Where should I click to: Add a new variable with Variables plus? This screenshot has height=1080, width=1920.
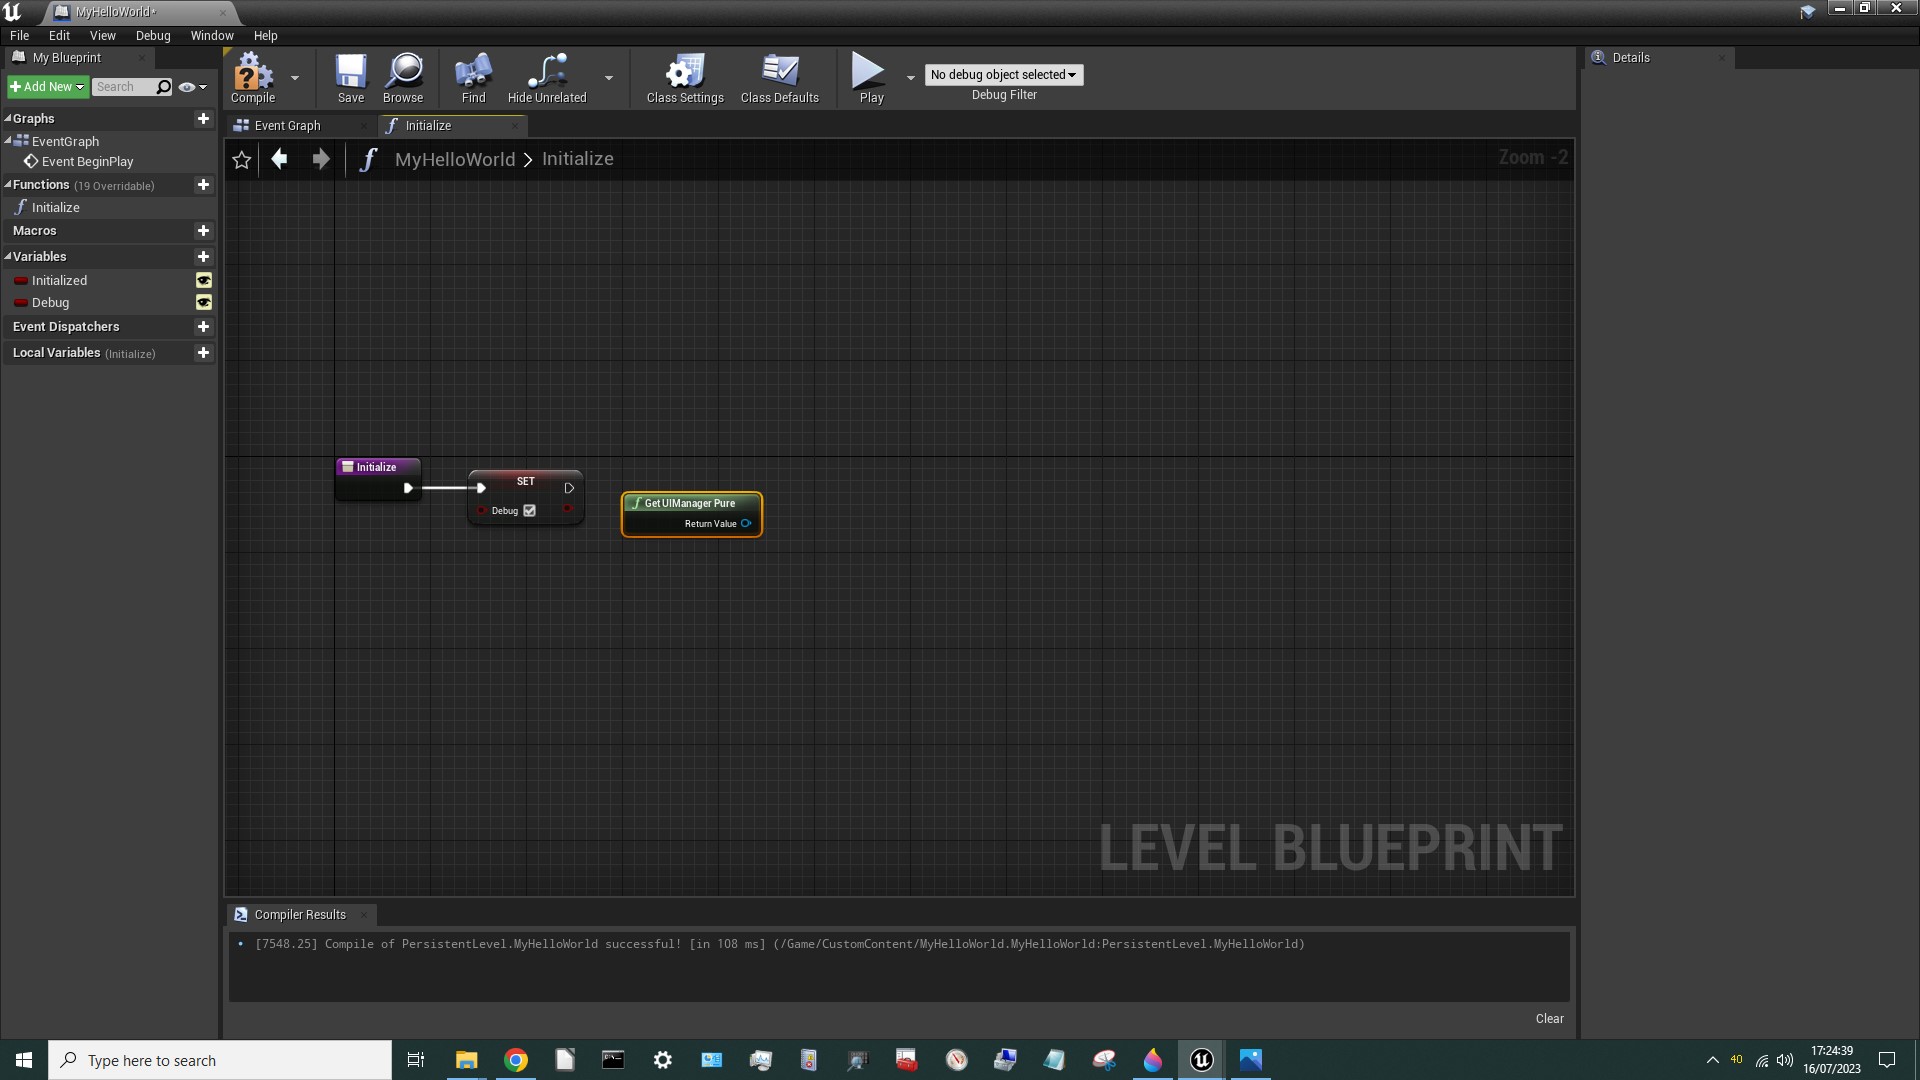203,257
